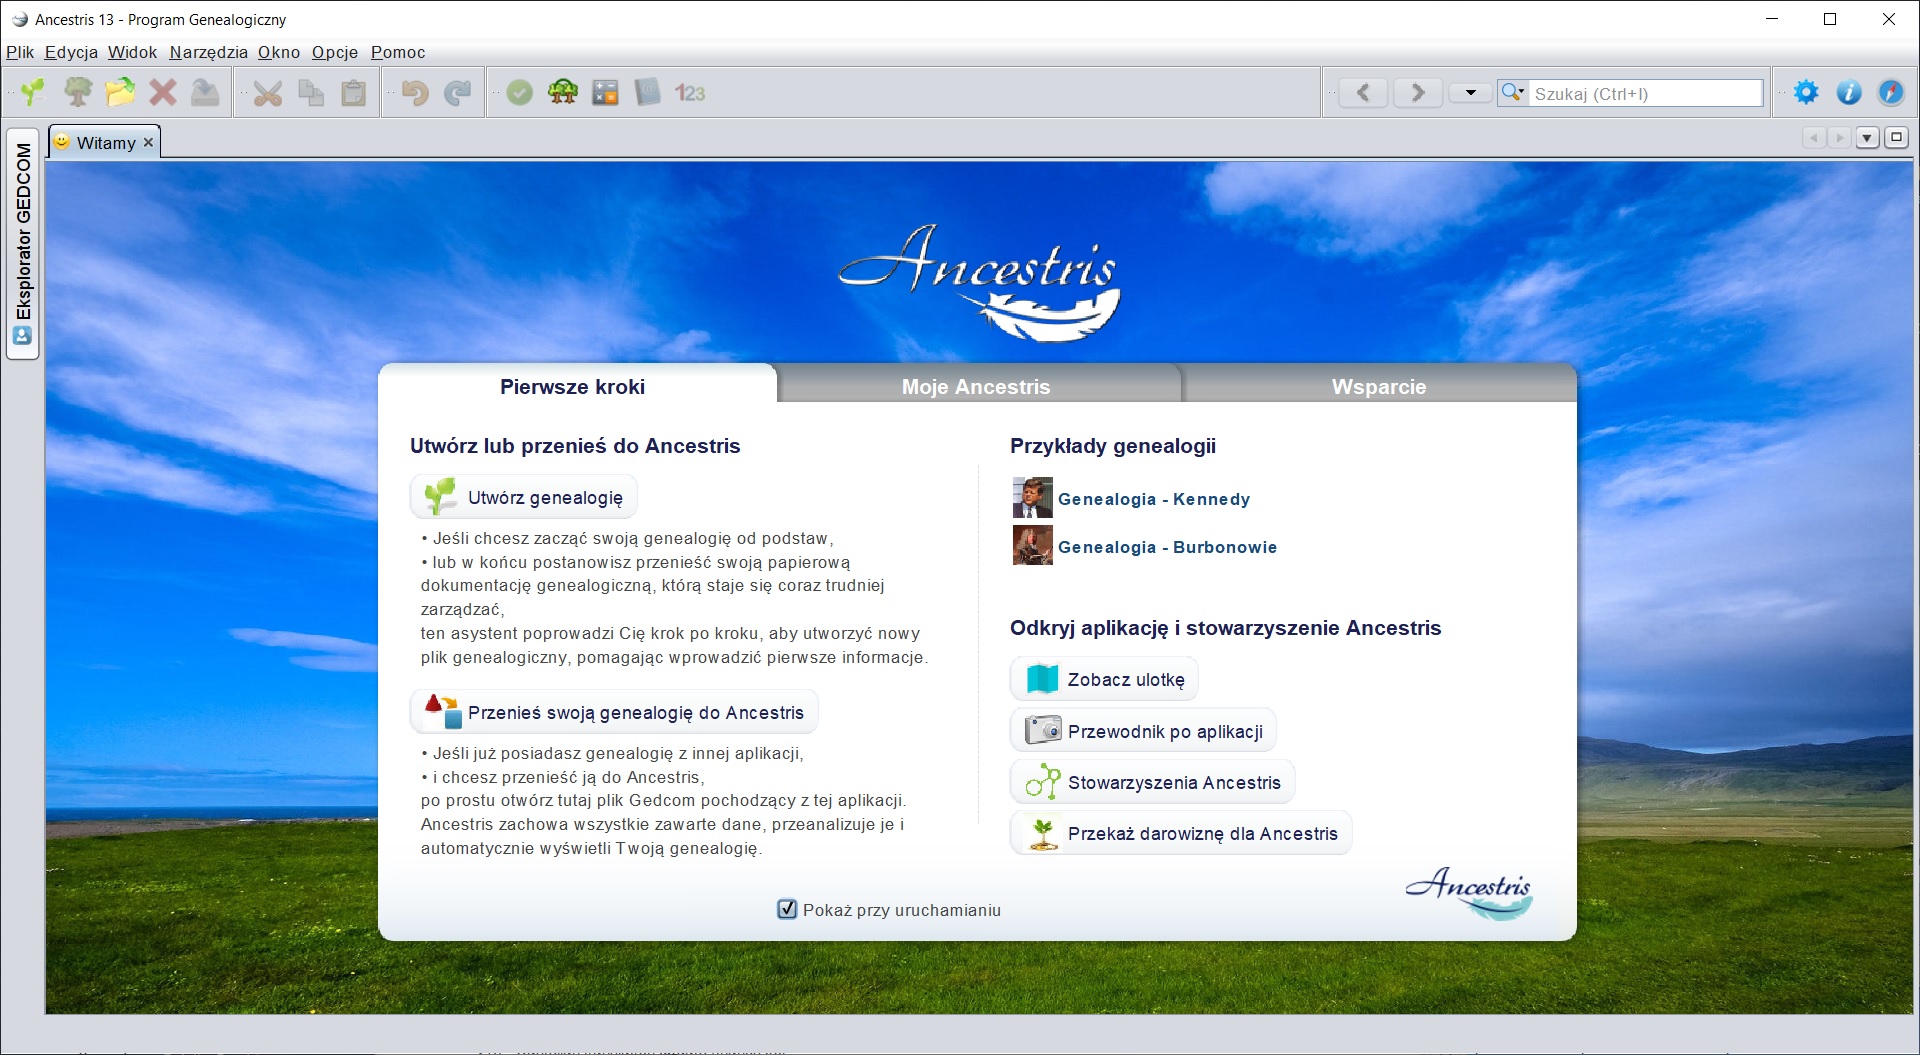Click the two-trees merge icon

click(563, 93)
